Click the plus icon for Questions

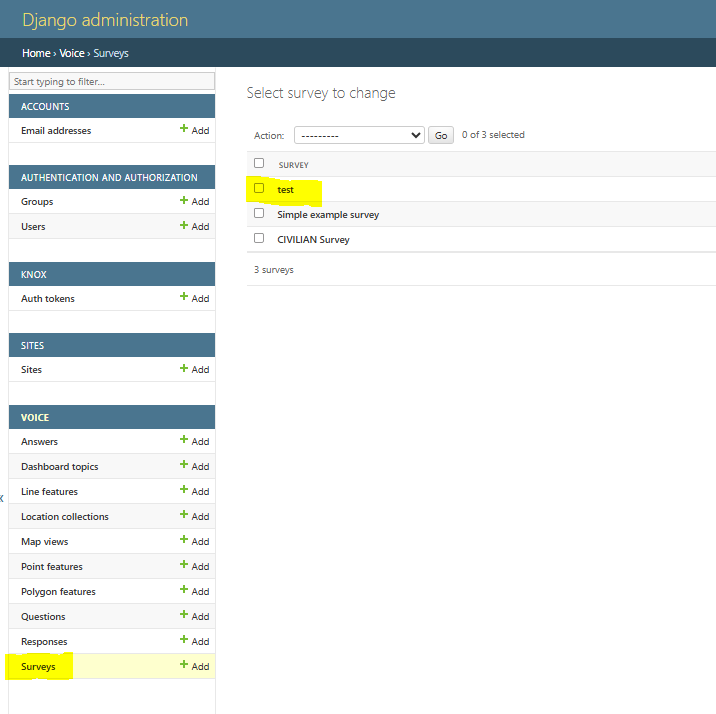(x=184, y=616)
